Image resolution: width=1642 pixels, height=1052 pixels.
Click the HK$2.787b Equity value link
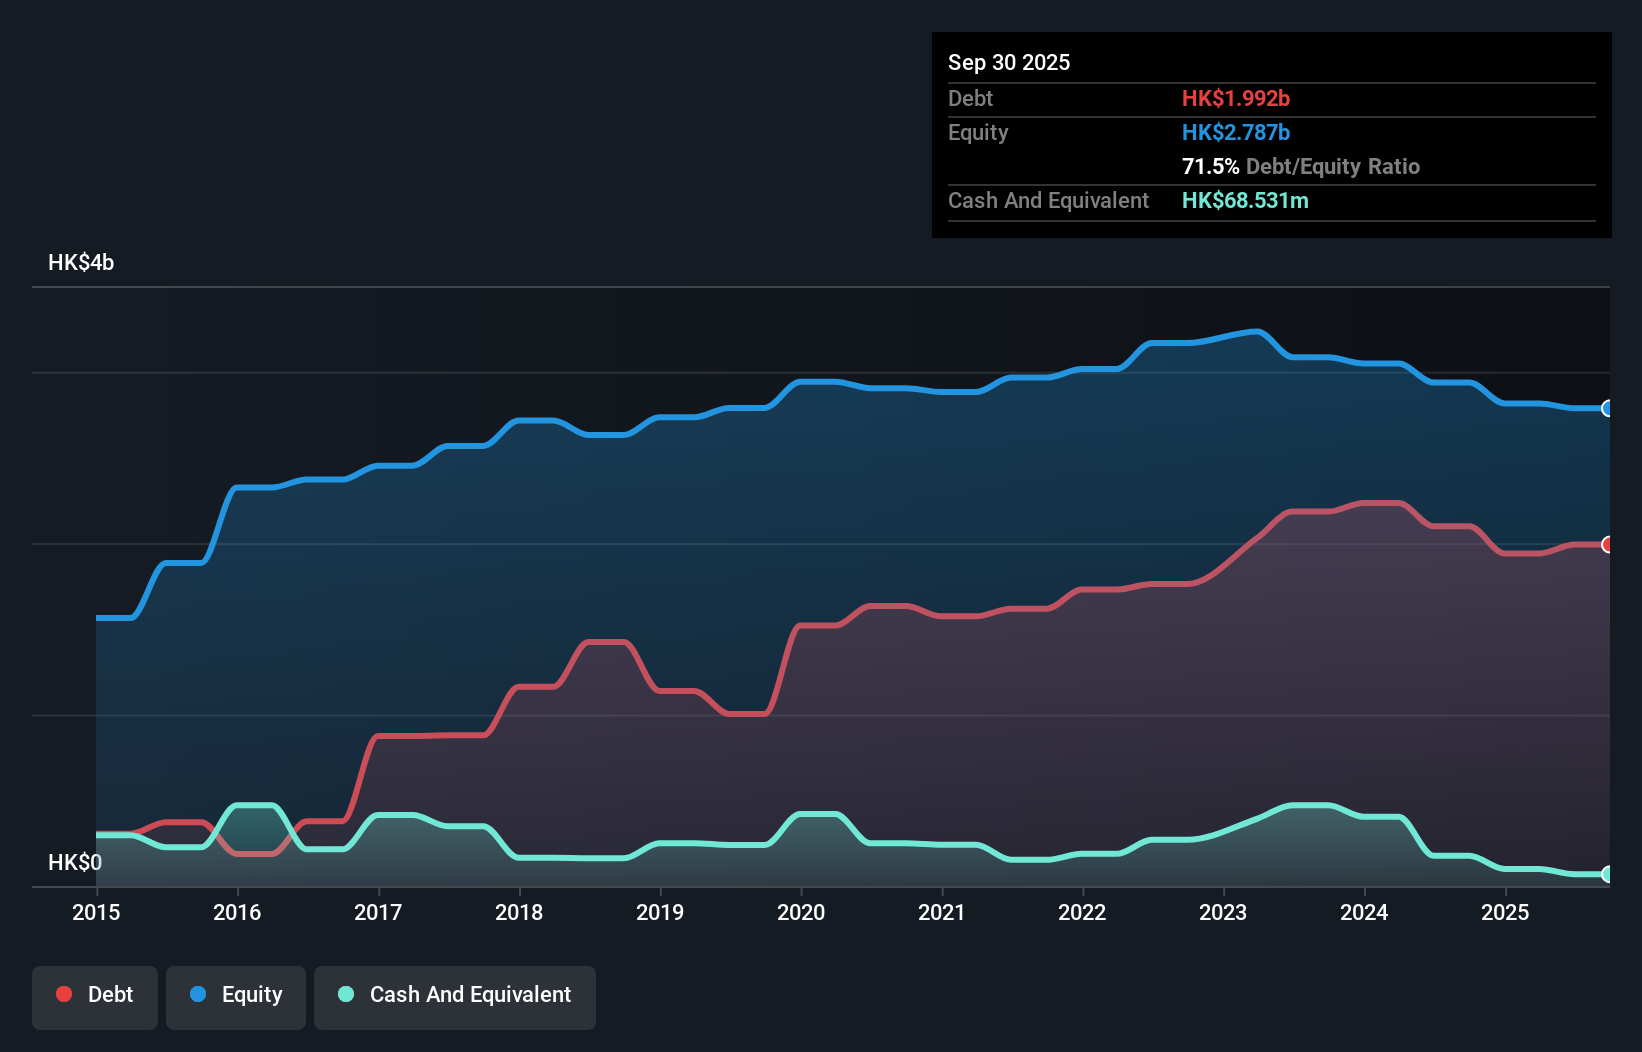tap(1237, 132)
